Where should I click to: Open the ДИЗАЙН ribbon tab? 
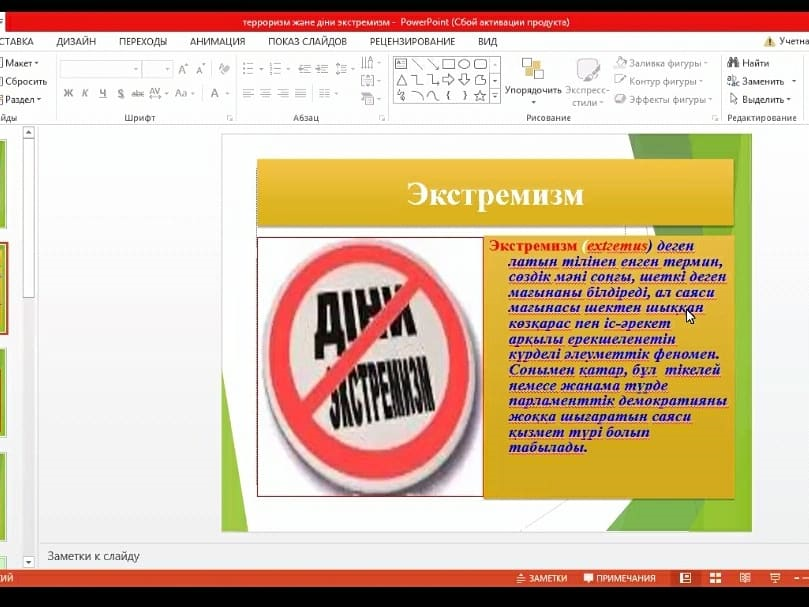pos(76,41)
